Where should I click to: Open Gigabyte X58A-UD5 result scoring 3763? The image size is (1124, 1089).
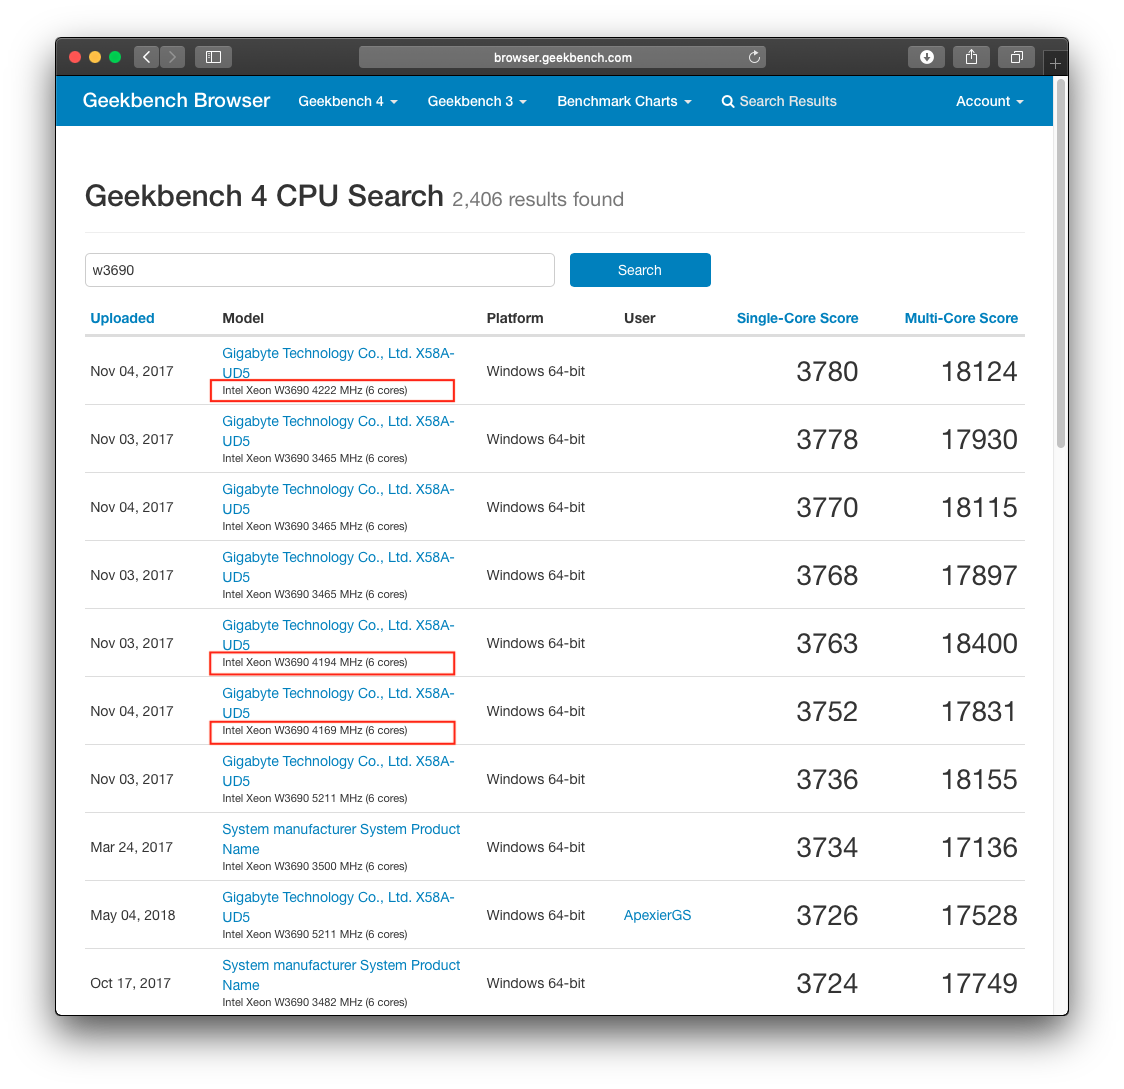click(x=338, y=635)
